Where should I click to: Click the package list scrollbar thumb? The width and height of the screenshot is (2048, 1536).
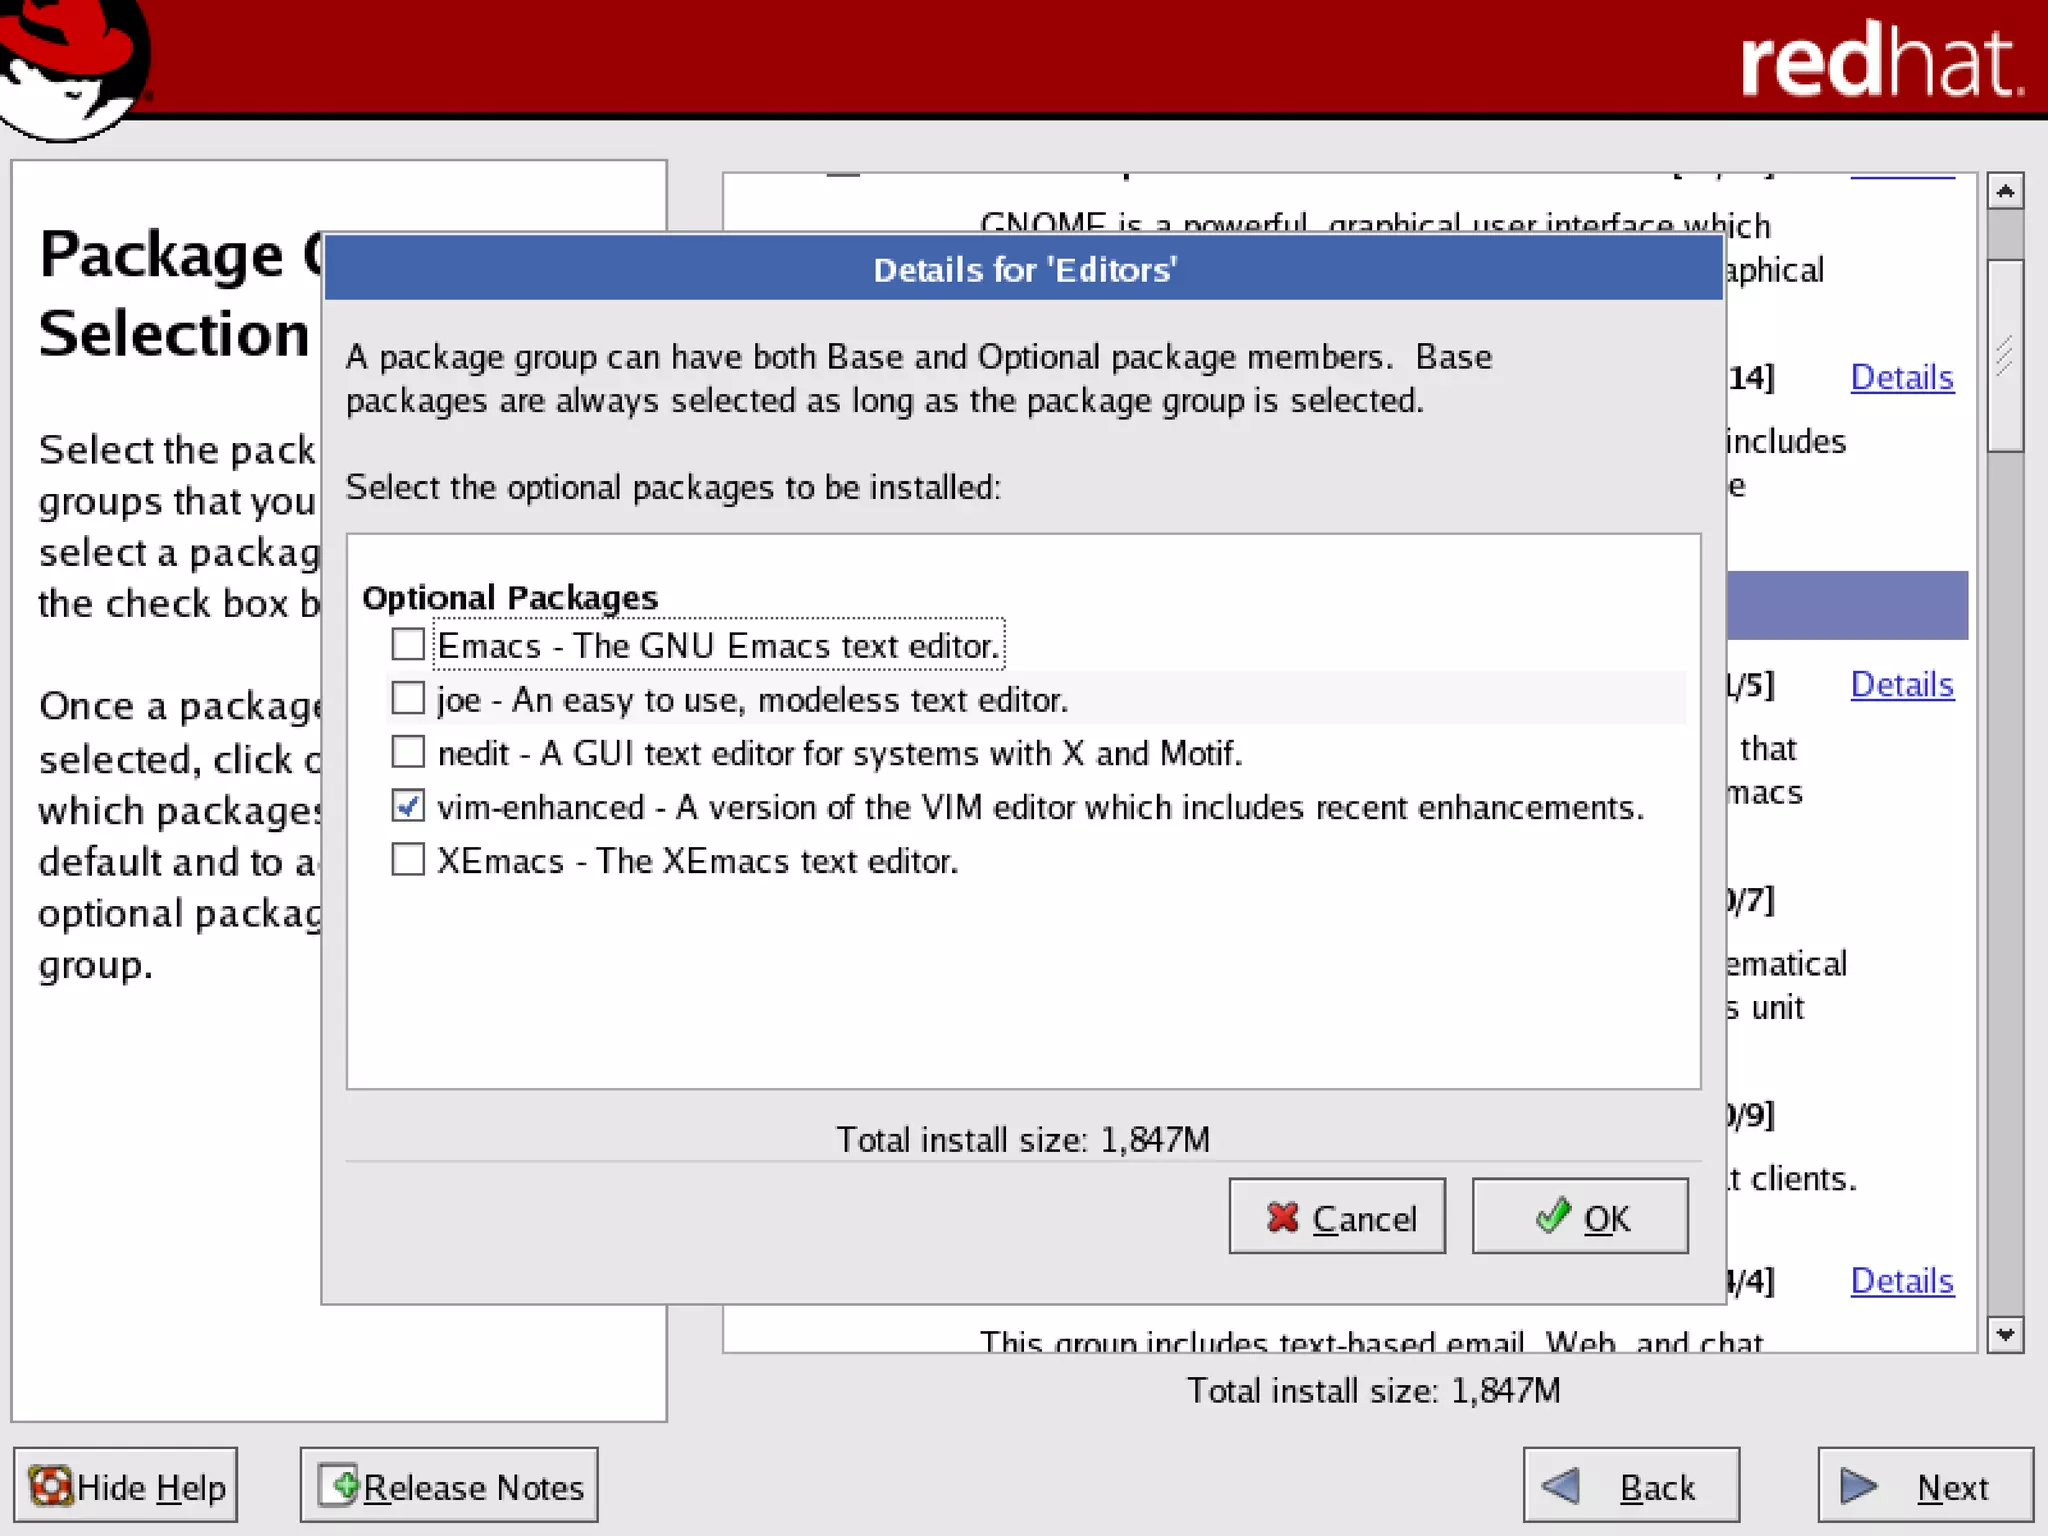pos(2005,355)
